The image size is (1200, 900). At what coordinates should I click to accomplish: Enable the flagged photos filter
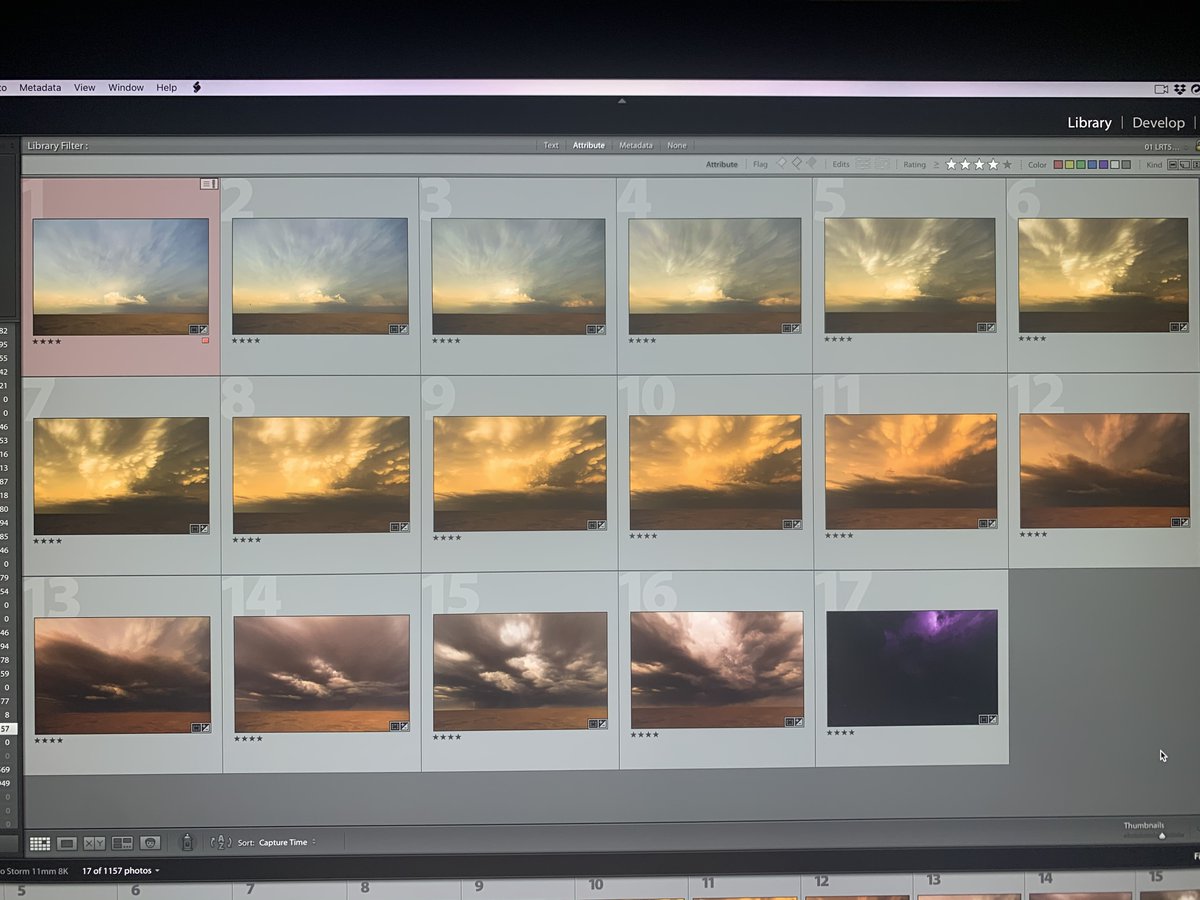781,164
